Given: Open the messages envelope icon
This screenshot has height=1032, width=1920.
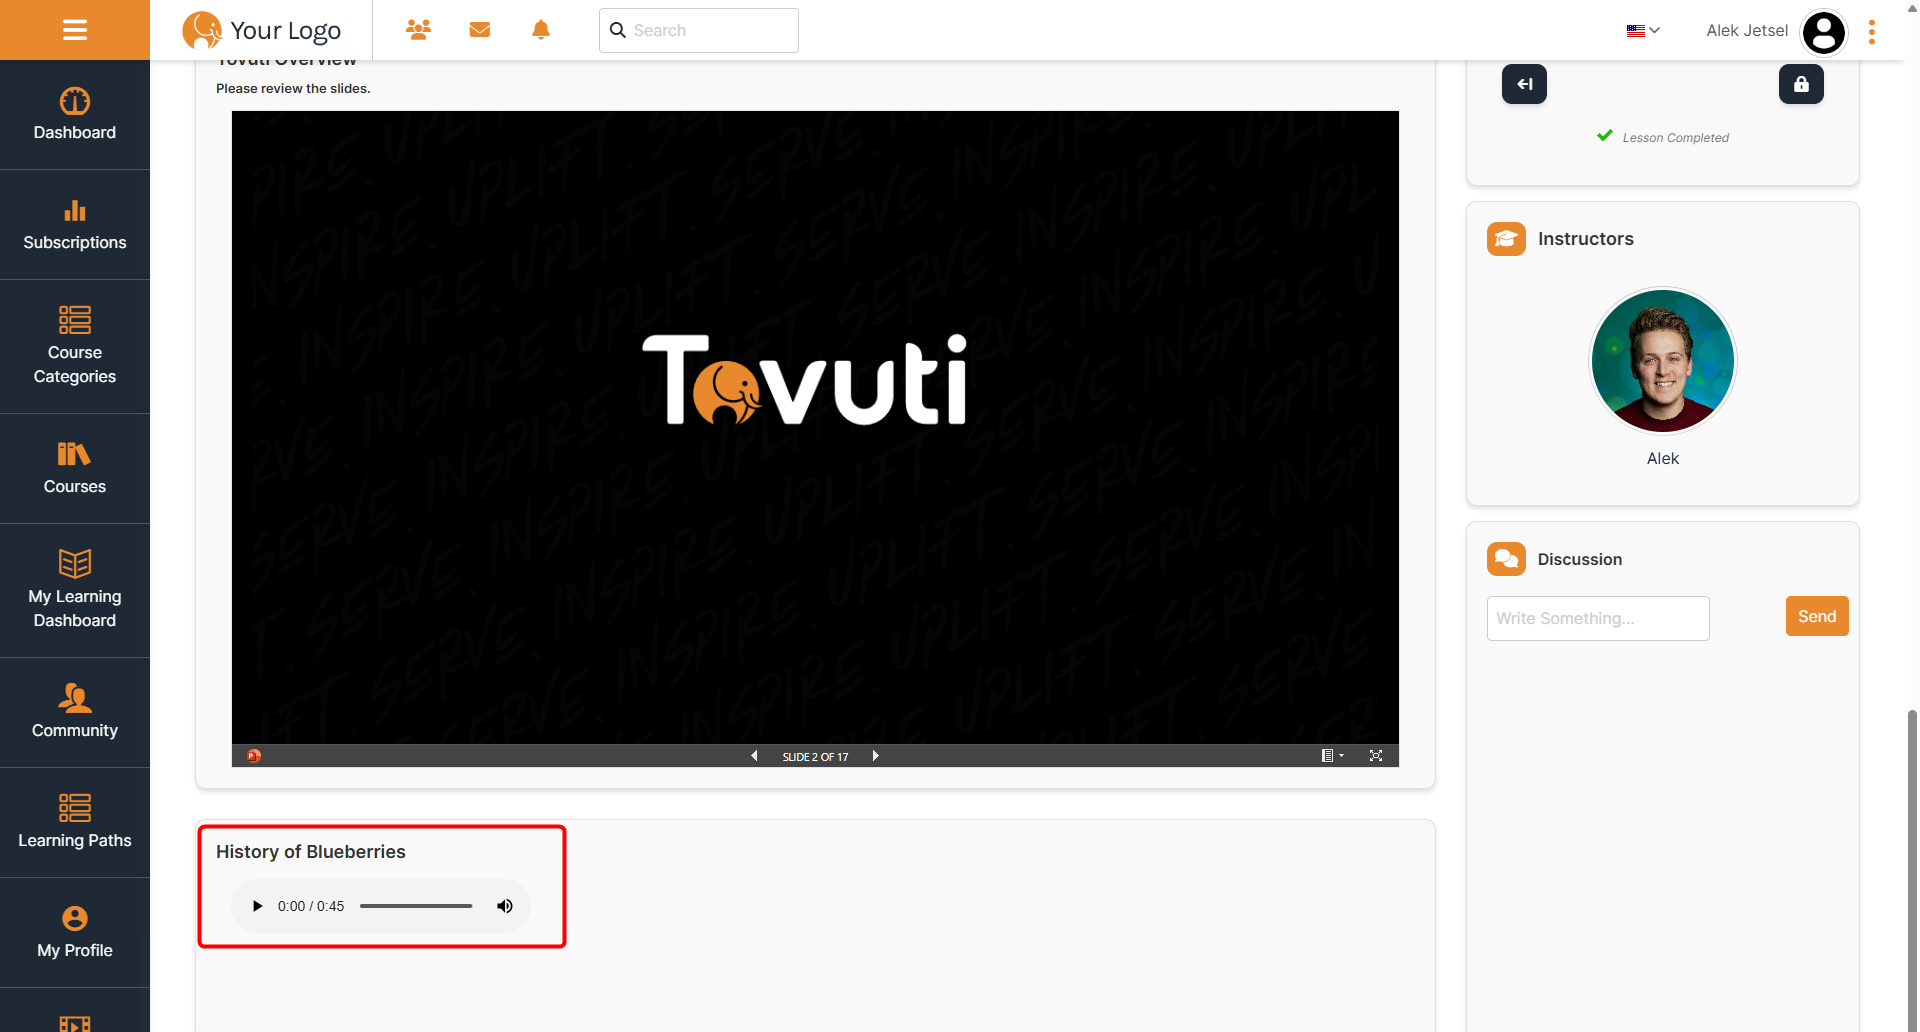Looking at the screenshot, I should pos(480,30).
